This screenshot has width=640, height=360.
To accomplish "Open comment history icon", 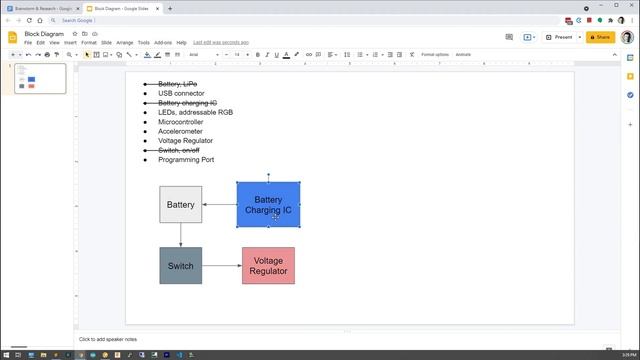I will click(x=509, y=37).
